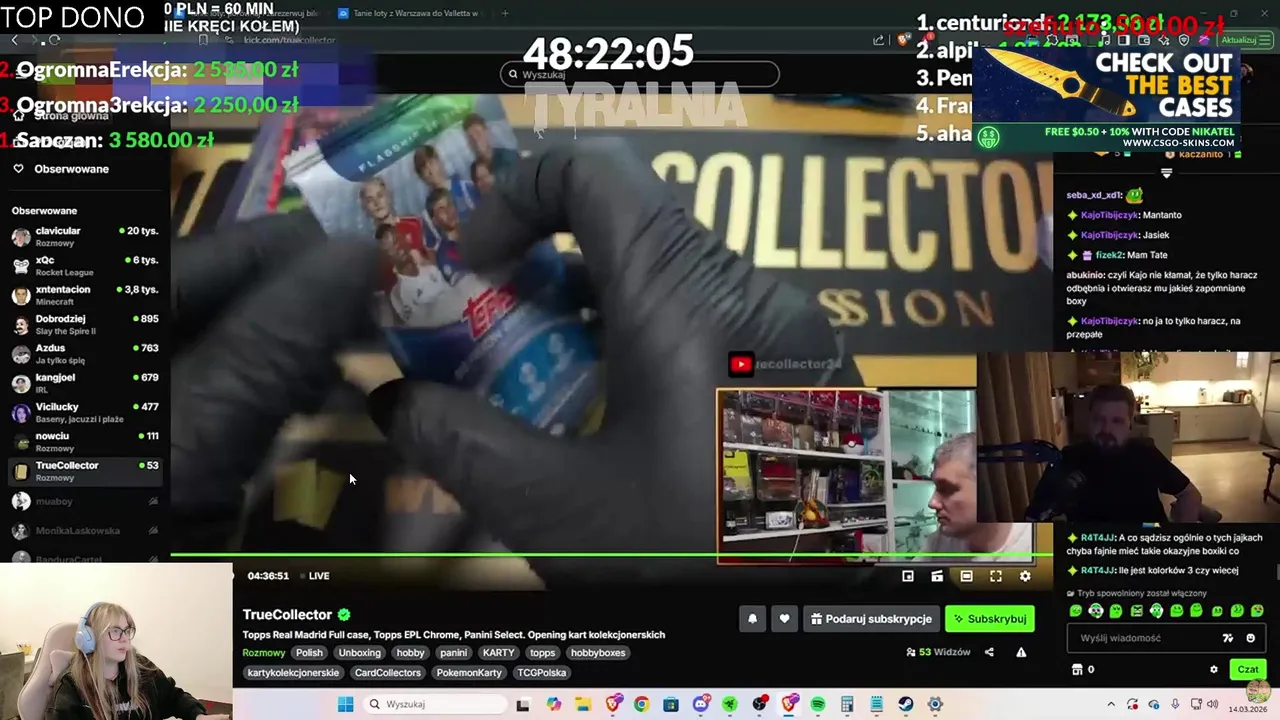Click the notification bell icon for TrueCollector
The height and width of the screenshot is (720, 1280).
click(x=753, y=619)
